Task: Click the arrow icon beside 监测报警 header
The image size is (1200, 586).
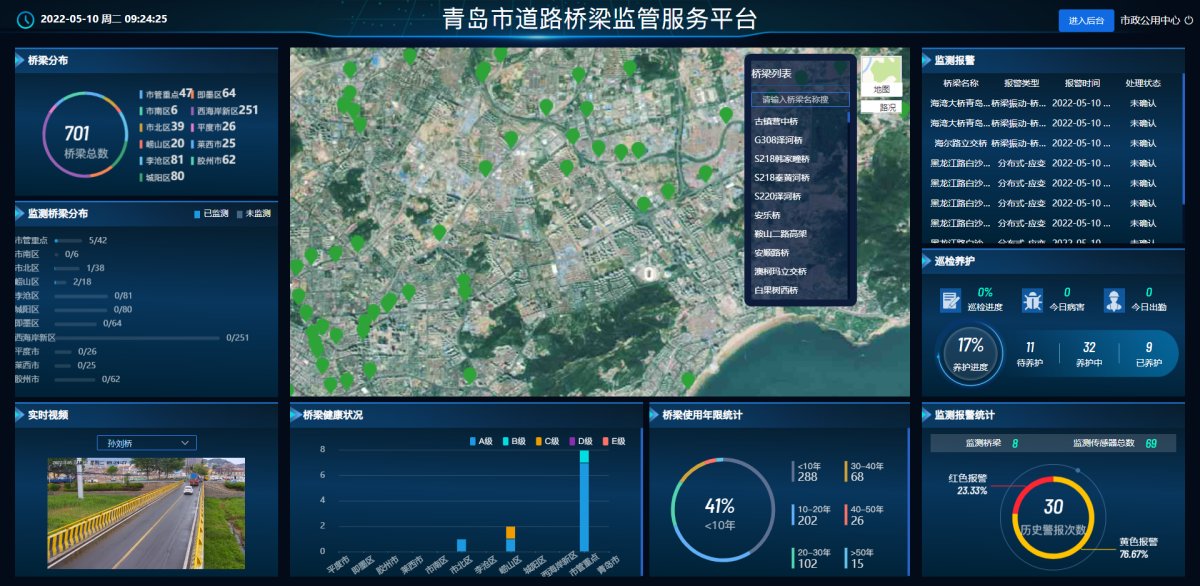Action: point(927,60)
